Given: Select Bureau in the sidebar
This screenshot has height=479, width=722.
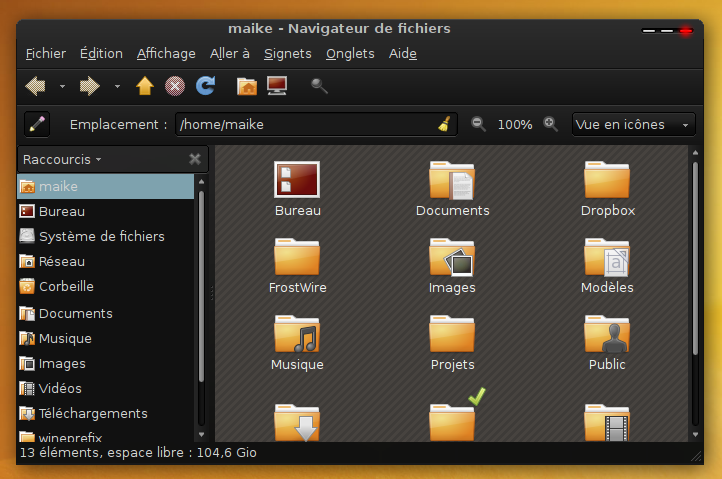Looking at the screenshot, I should [x=105, y=211].
